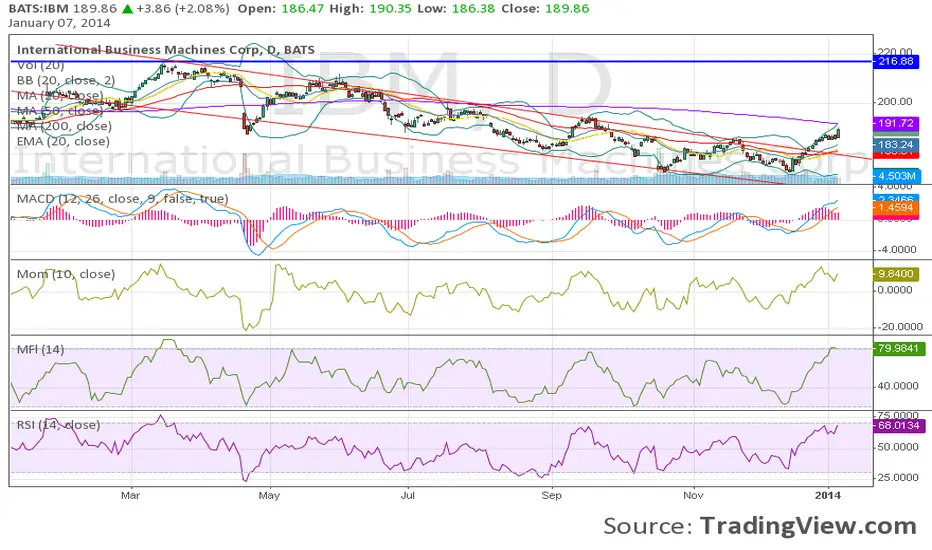This screenshot has width=932, height=550.
Task: Click the 25.0000 RSI axis label
Action: coord(898,477)
